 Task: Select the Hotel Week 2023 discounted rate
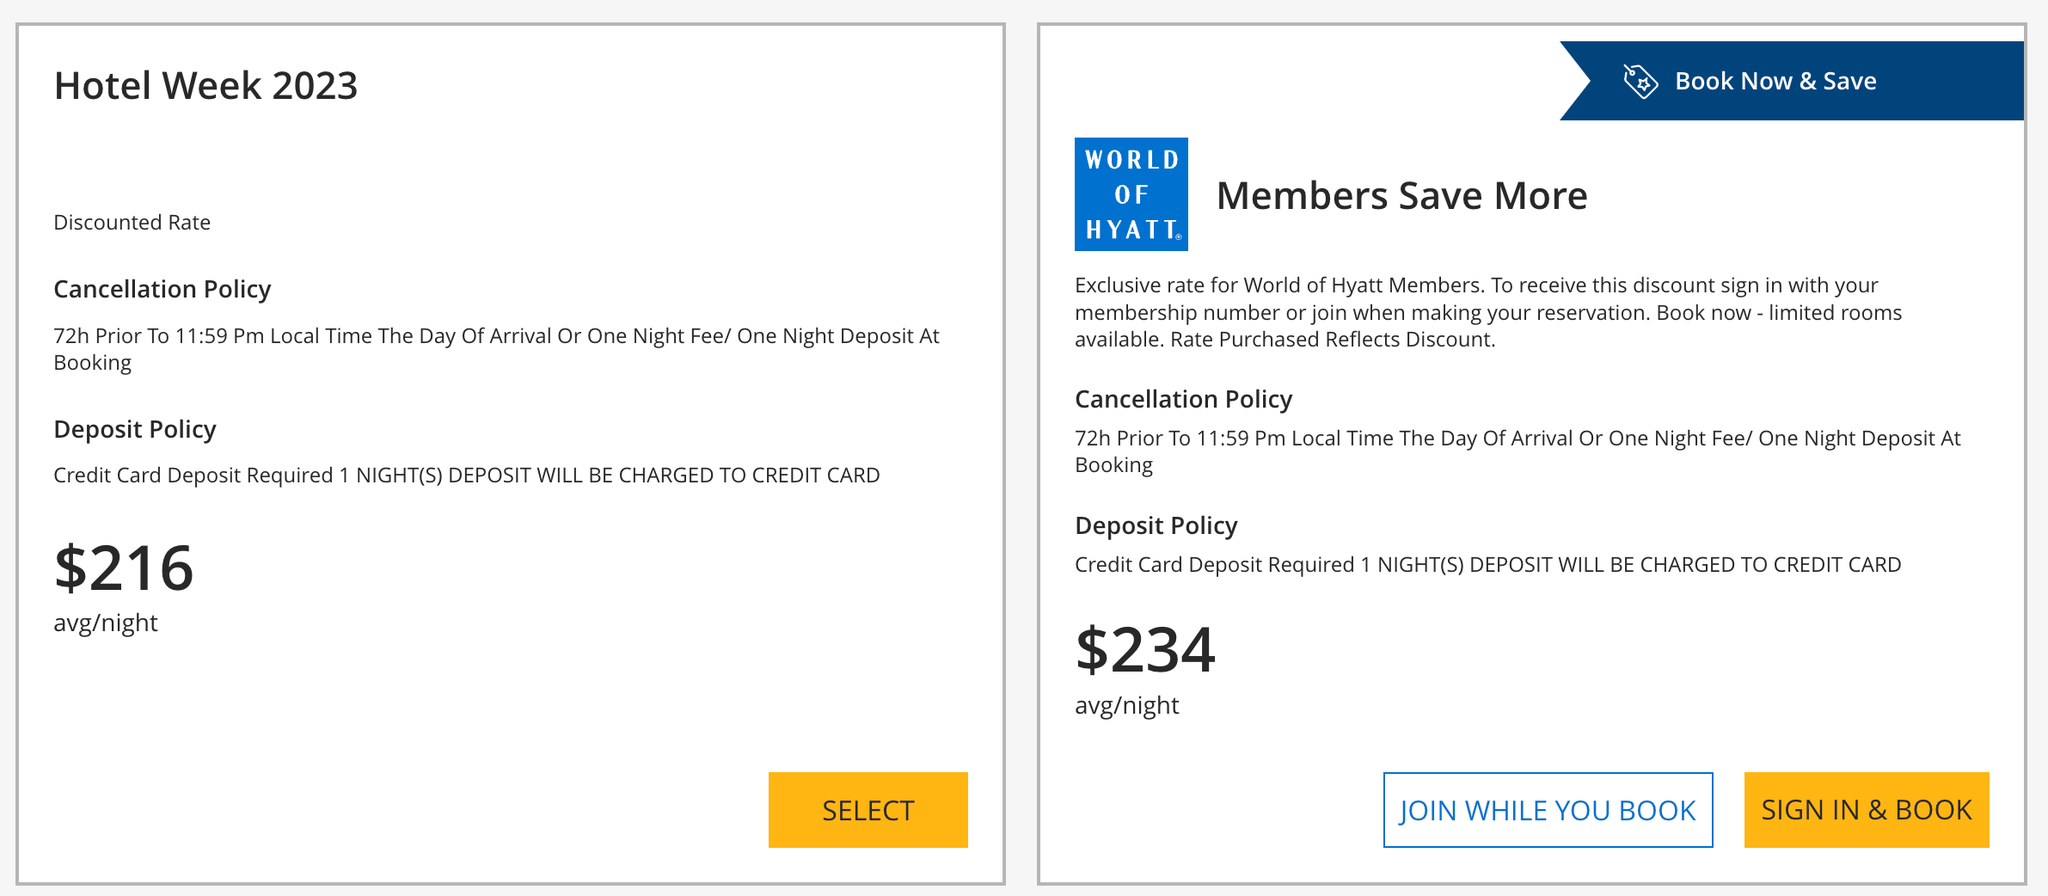(132, 222)
